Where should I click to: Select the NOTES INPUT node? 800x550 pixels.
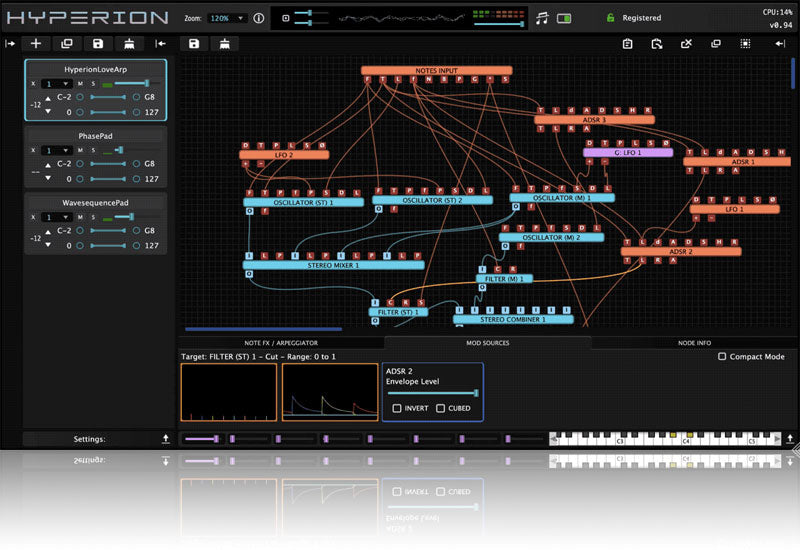tap(436, 70)
